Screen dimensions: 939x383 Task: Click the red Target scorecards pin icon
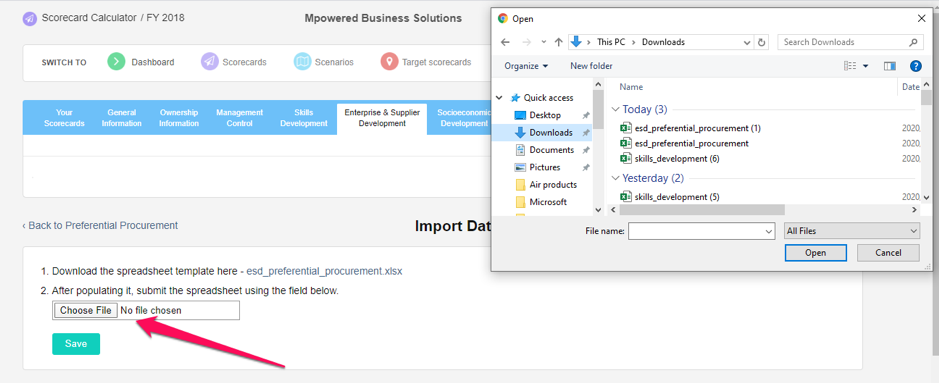pyautogui.click(x=389, y=62)
